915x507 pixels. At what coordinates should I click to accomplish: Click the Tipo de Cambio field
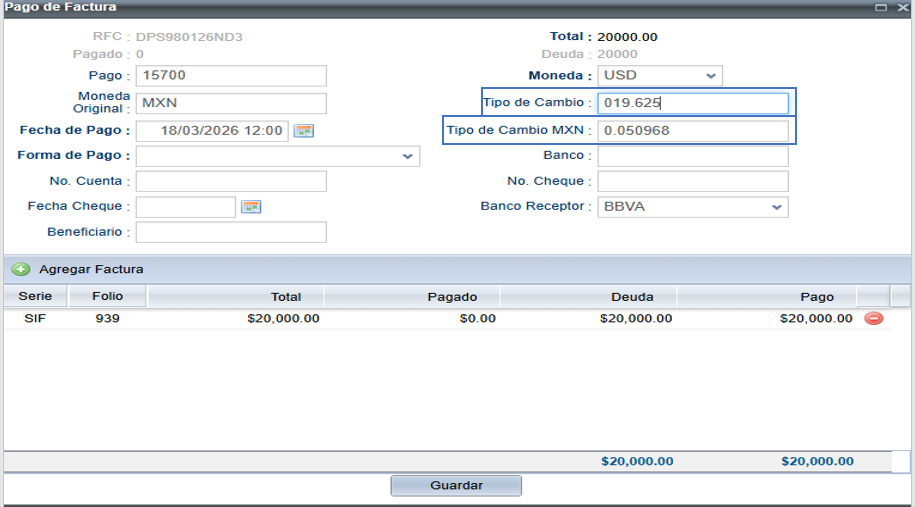coord(692,103)
